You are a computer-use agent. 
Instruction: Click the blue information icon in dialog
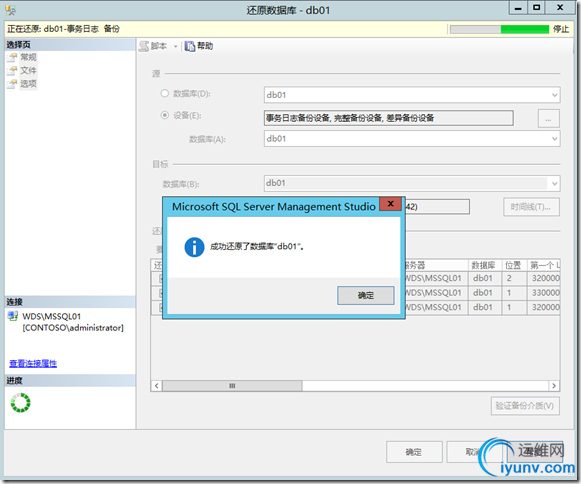(194, 247)
